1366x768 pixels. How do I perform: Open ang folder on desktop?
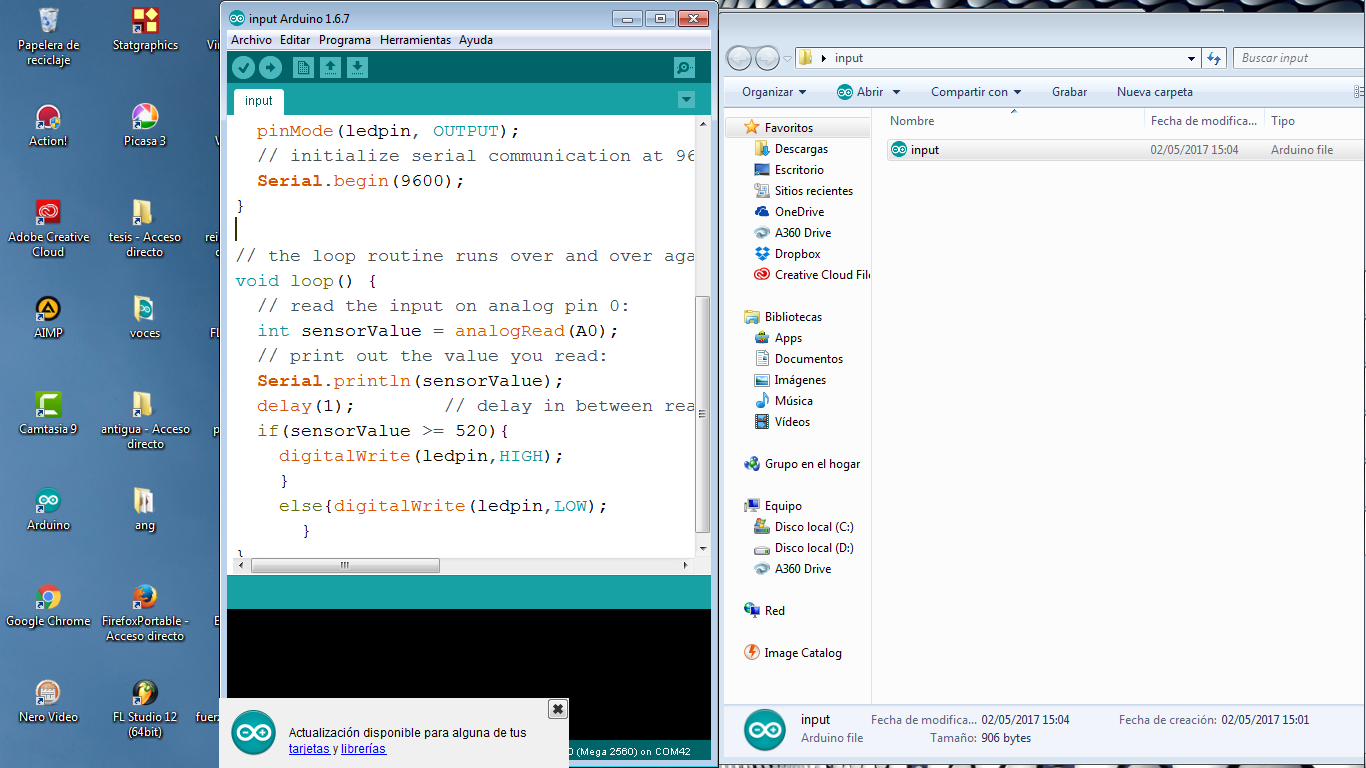(145, 509)
